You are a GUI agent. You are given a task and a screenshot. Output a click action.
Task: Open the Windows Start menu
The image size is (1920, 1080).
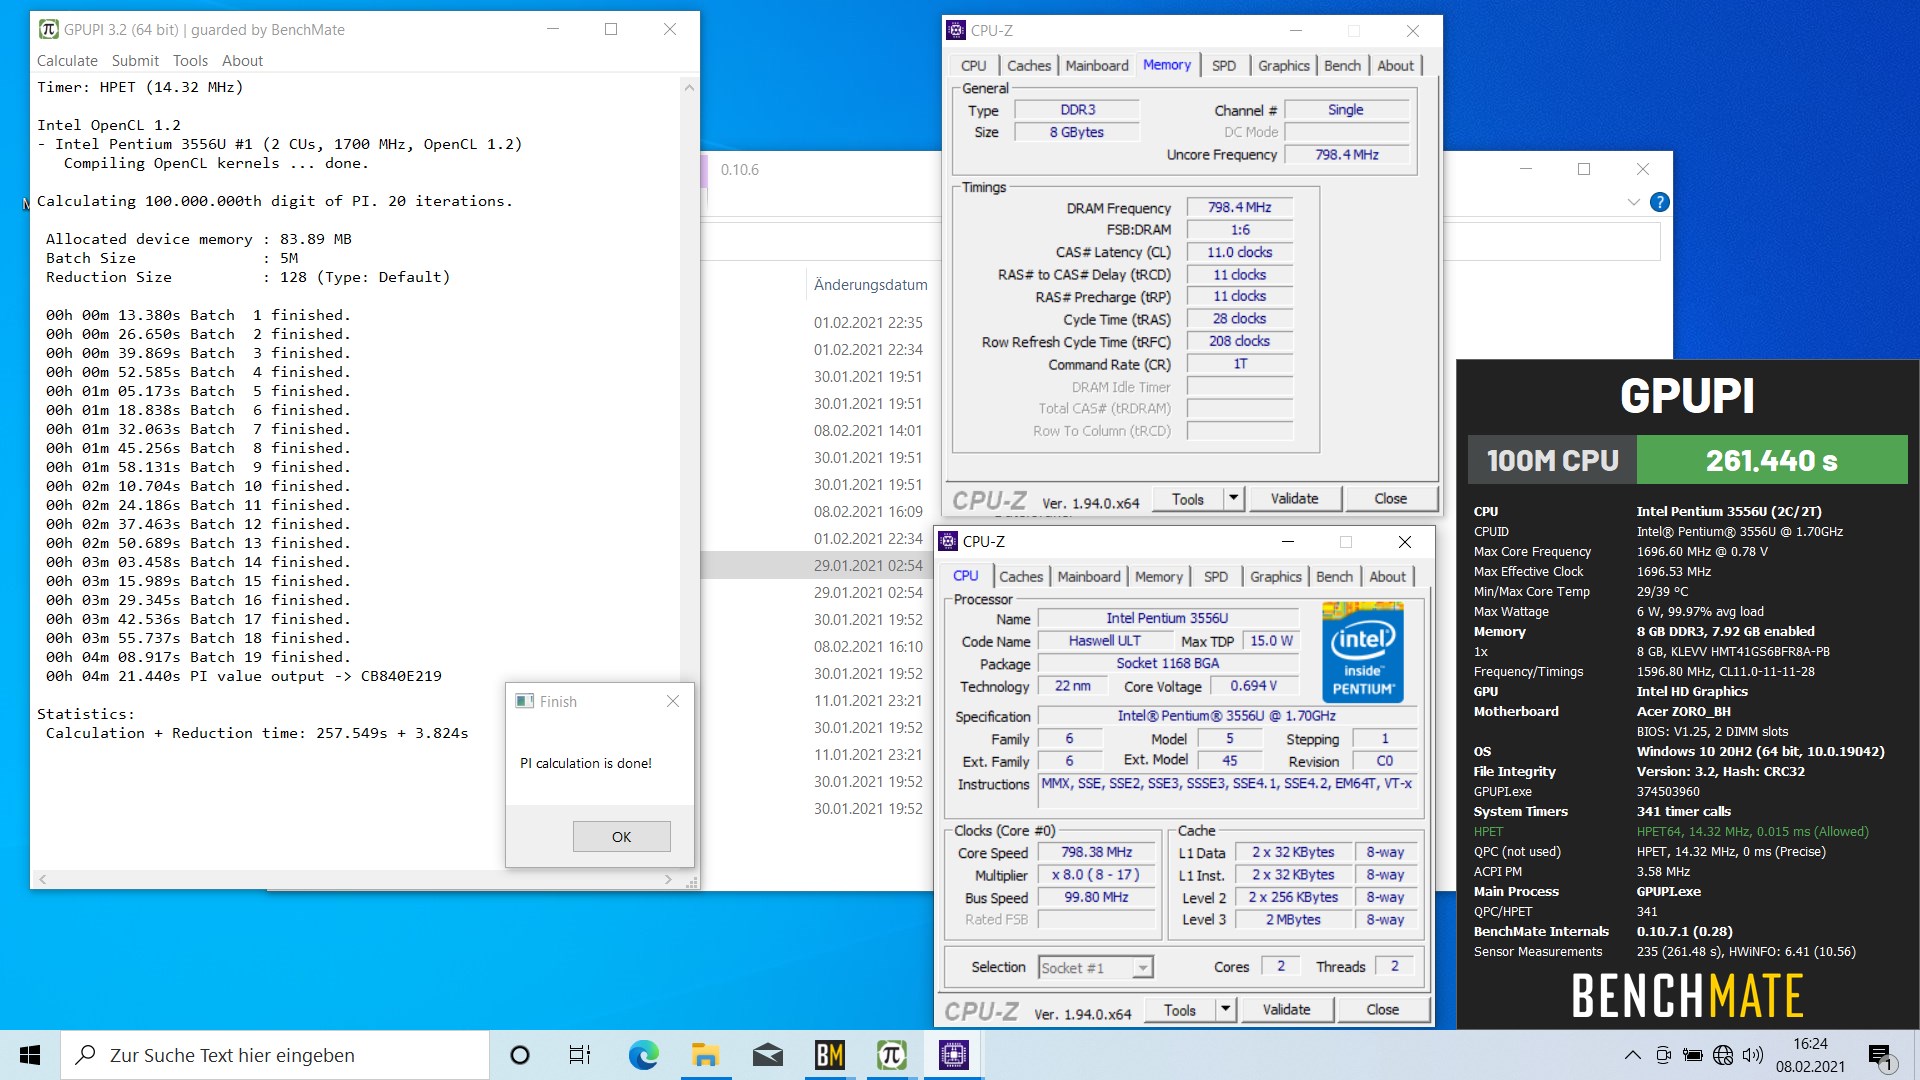pos(30,1055)
